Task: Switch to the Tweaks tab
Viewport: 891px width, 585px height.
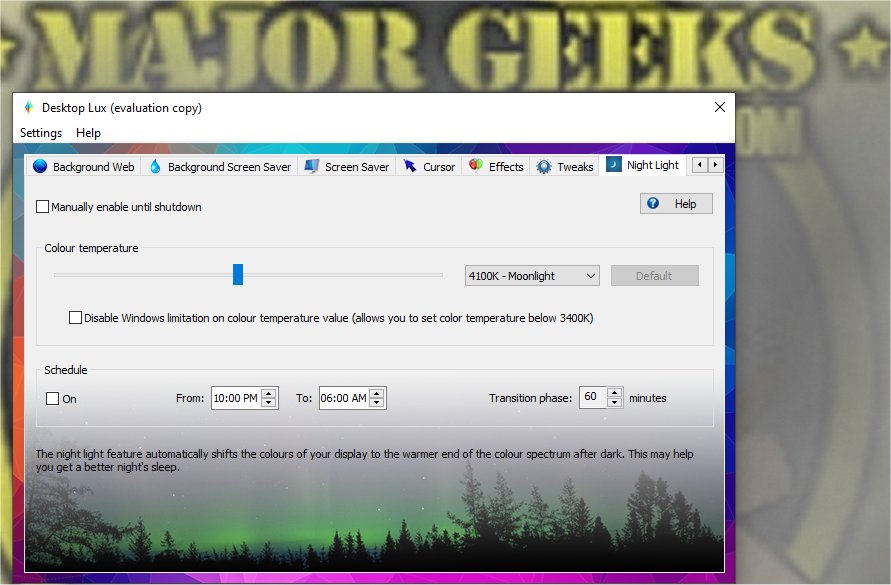Action: pos(565,167)
